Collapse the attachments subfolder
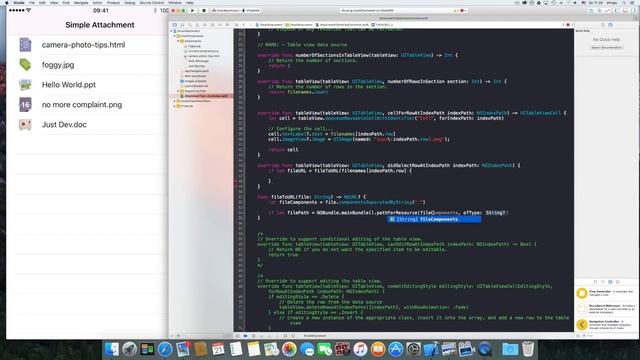The image size is (640, 360). (x=178, y=41)
